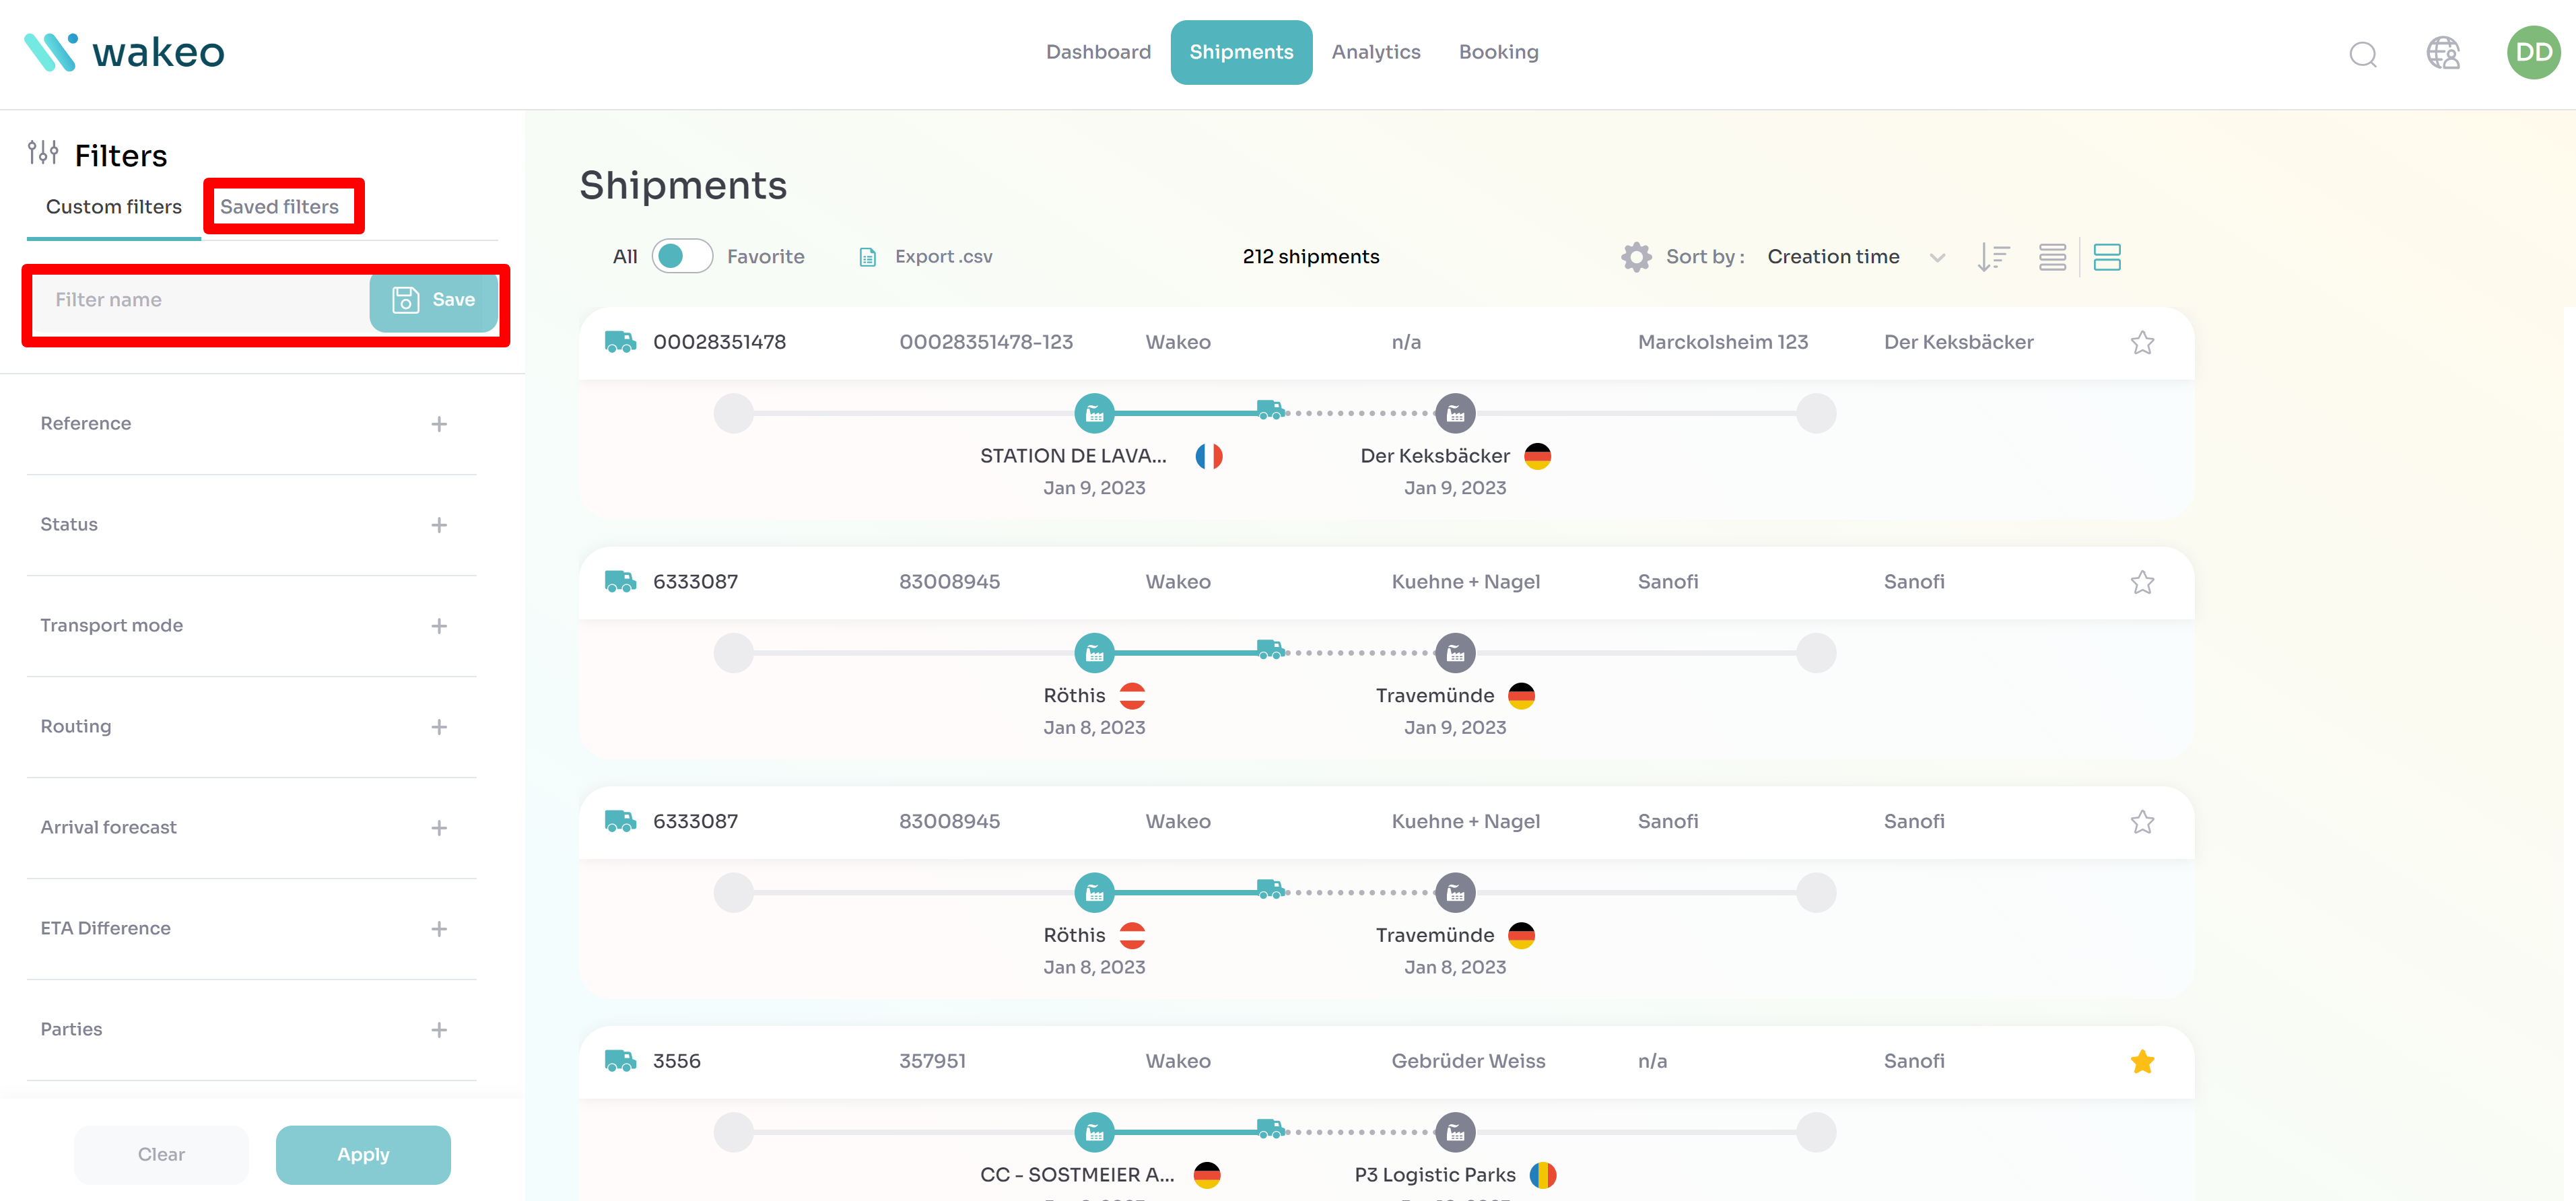Image resolution: width=2576 pixels, height=1201 pixels.
Task: Click the sort settings gear icon
Action: [1636, 257]
